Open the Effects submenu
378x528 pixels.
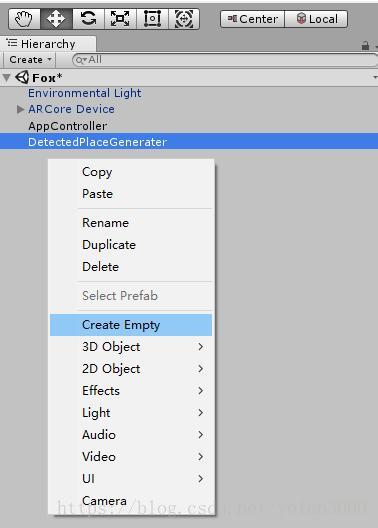point(131,391)
